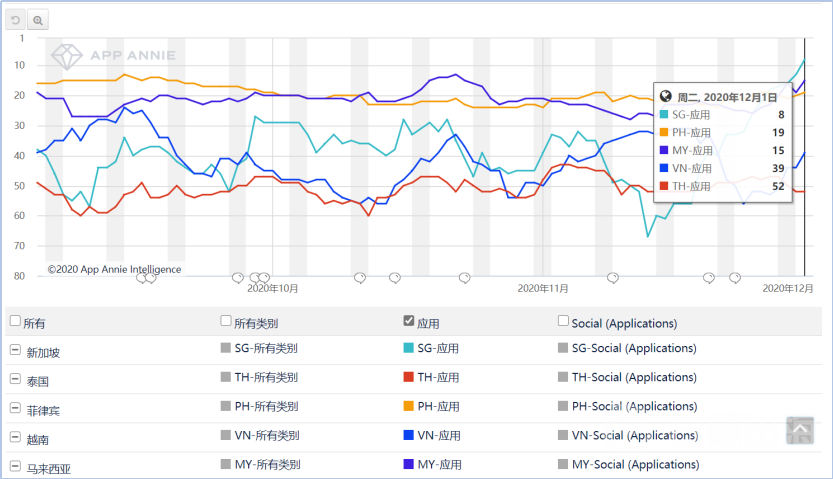Check the 所有 checkbox
The image size is (833, 479).
(15, 321)
